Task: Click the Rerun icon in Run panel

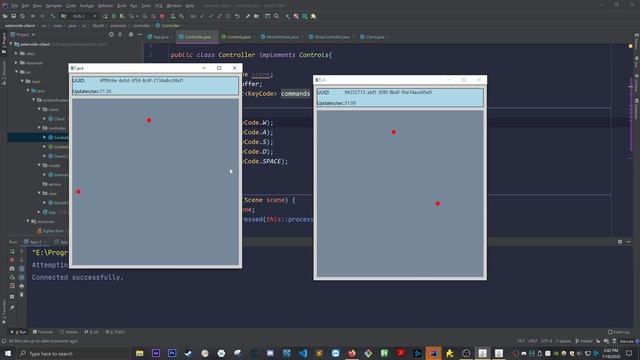Action: coord(12,251)
